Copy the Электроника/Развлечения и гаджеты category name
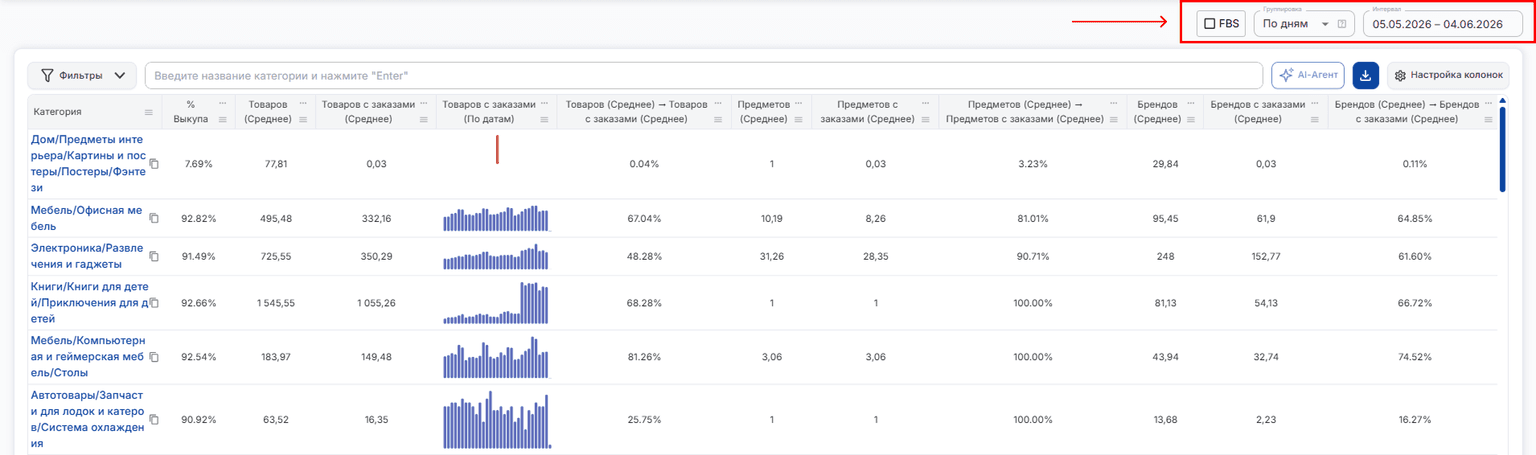This screenshot has width=1536, height=455. (154, 256)
